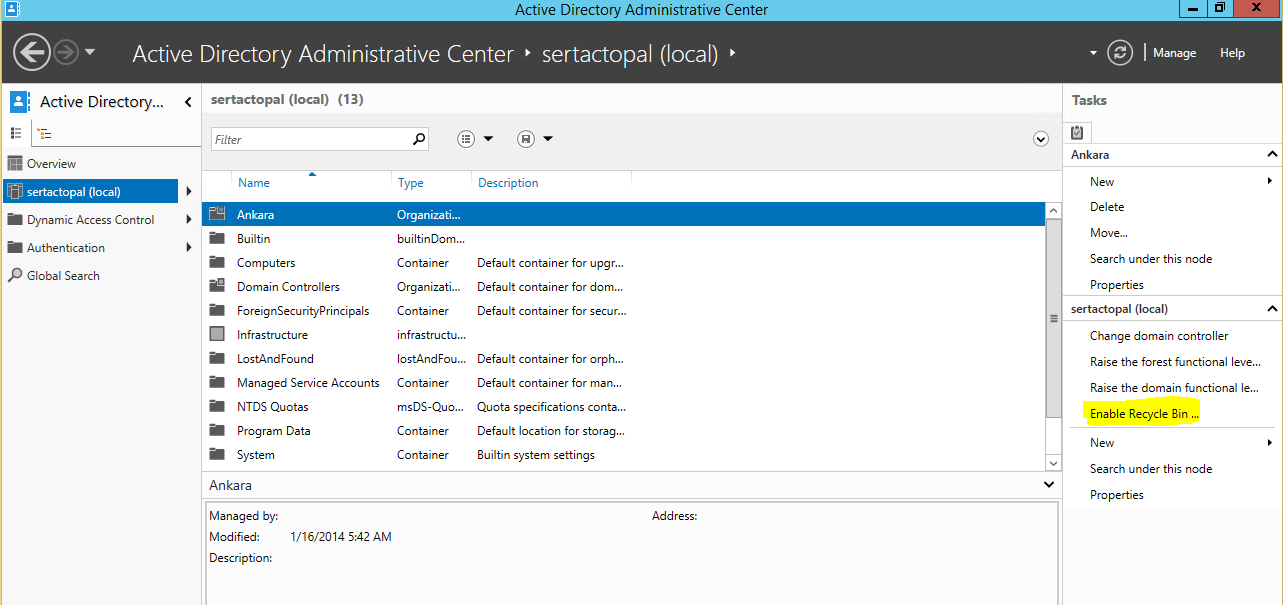
Task: Click Enable Recycle Bin task
Action: pyautogui.click(x=1143, y=414)
